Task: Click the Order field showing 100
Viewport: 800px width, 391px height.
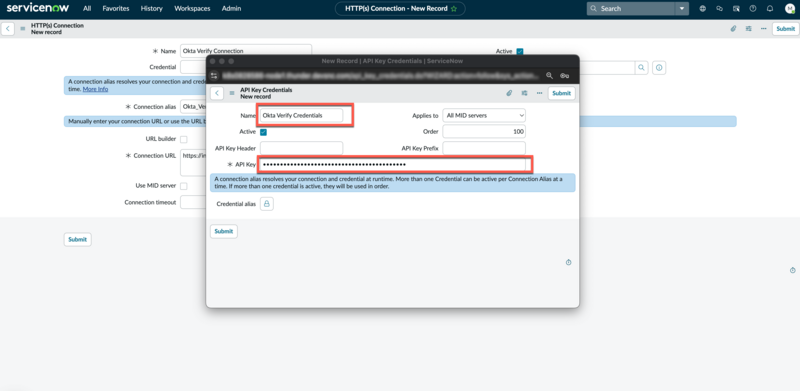Action: (x=484, y=132)
